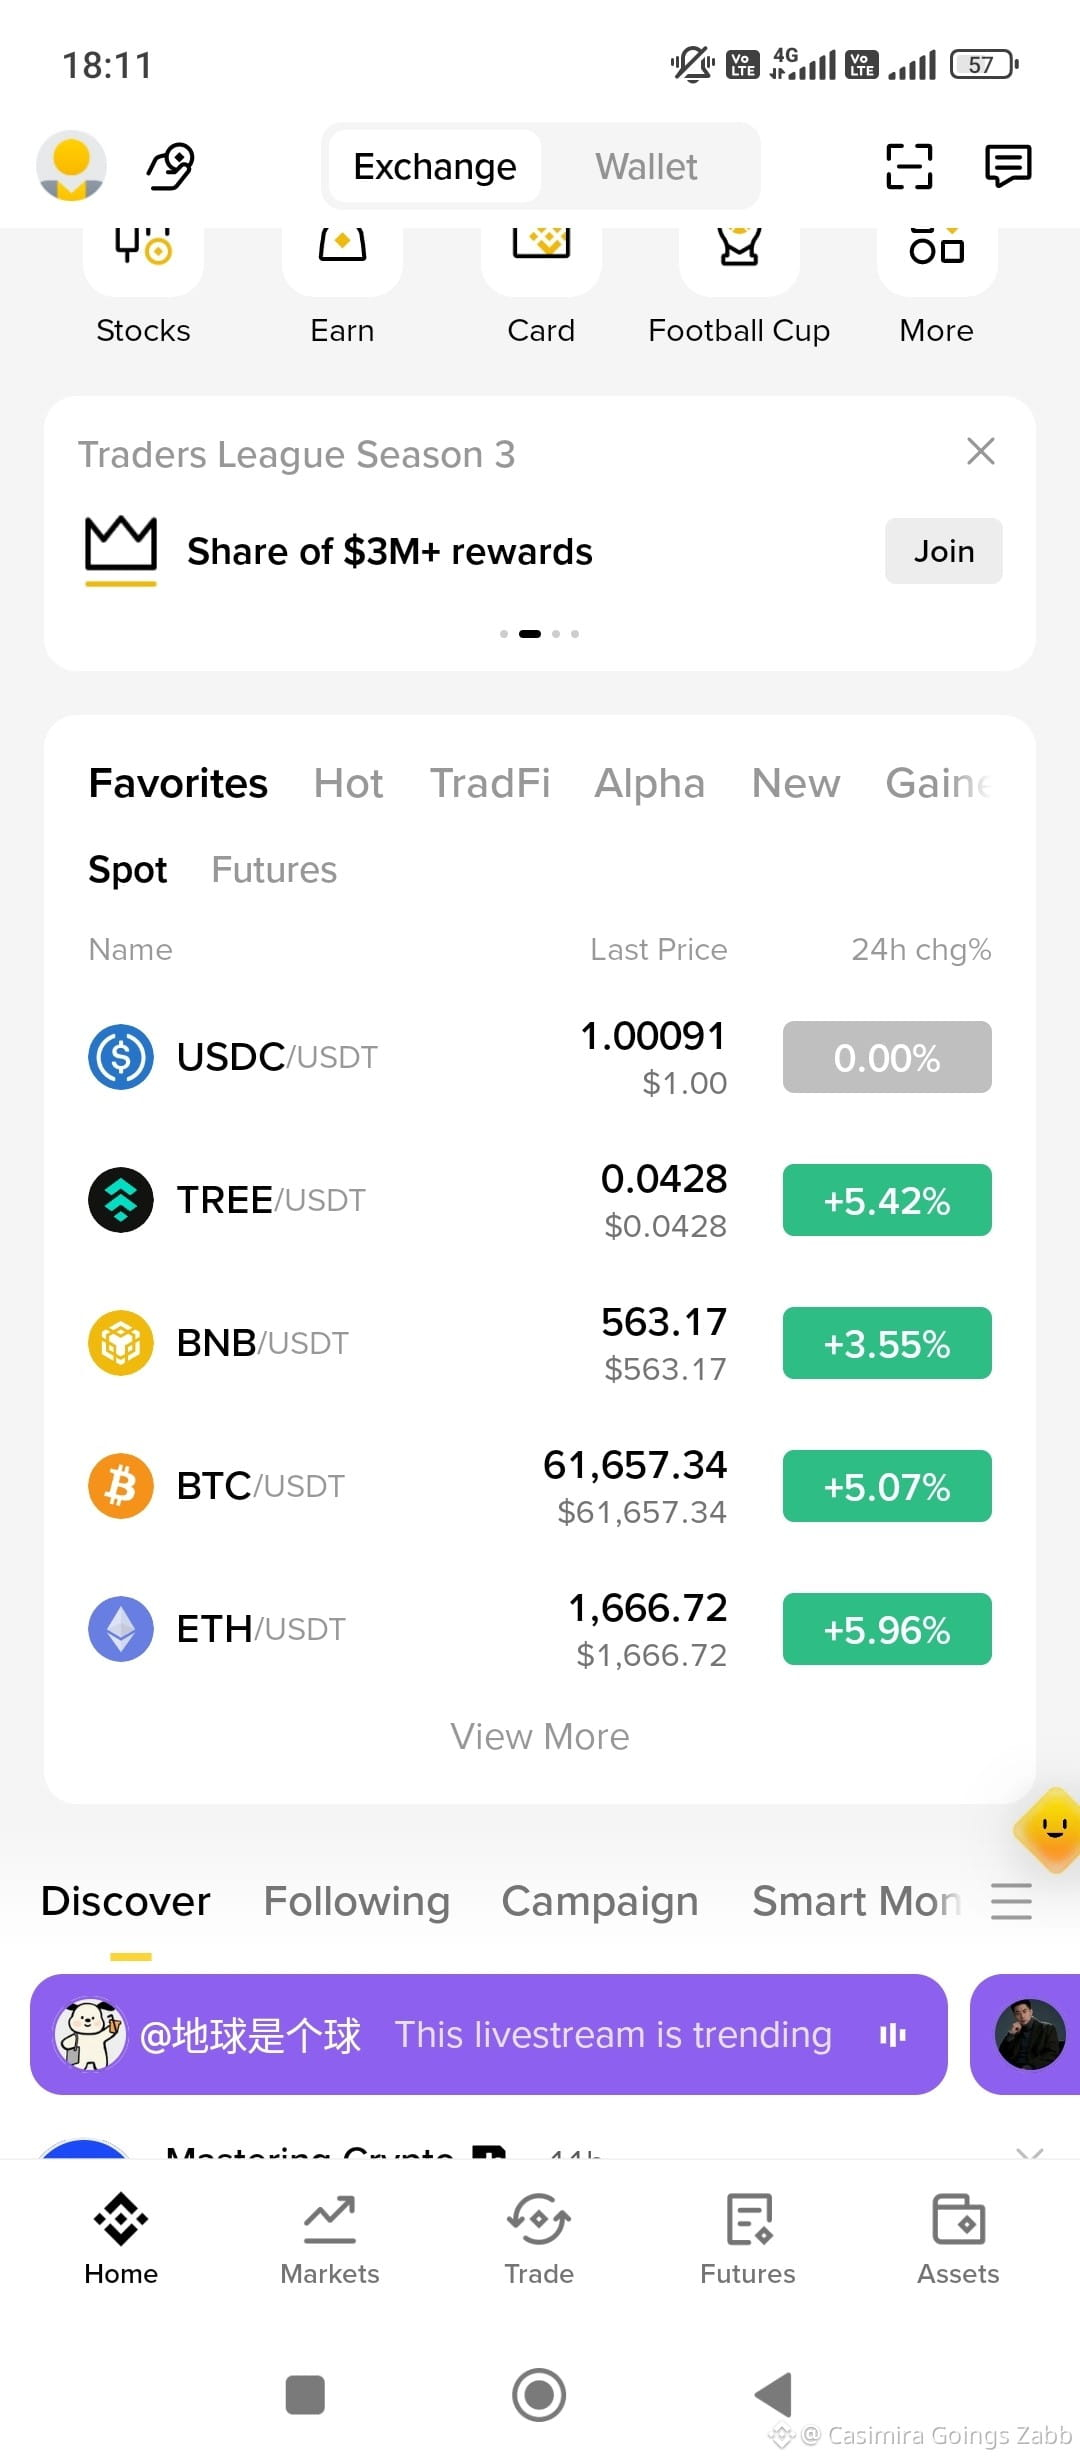
Task: Open the More services icon
Action: (937, 248)
